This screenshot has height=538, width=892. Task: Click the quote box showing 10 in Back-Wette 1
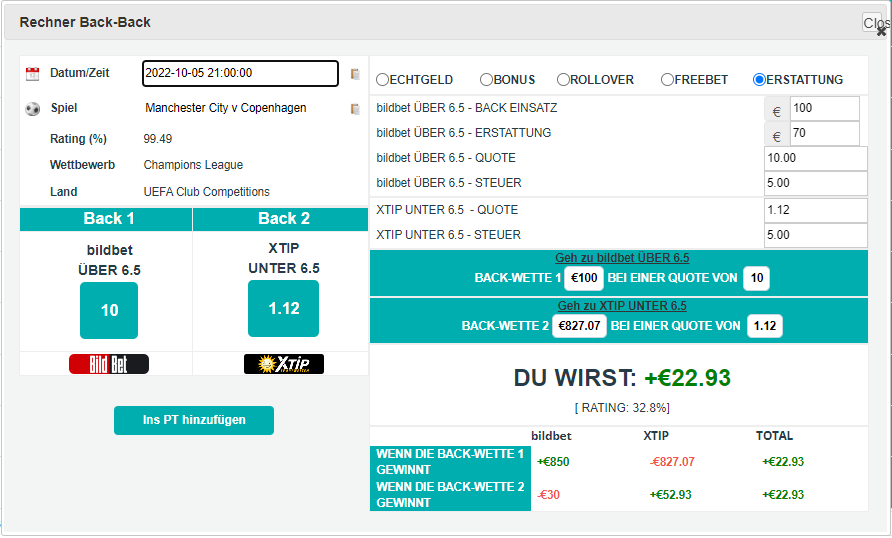[757, 278]
